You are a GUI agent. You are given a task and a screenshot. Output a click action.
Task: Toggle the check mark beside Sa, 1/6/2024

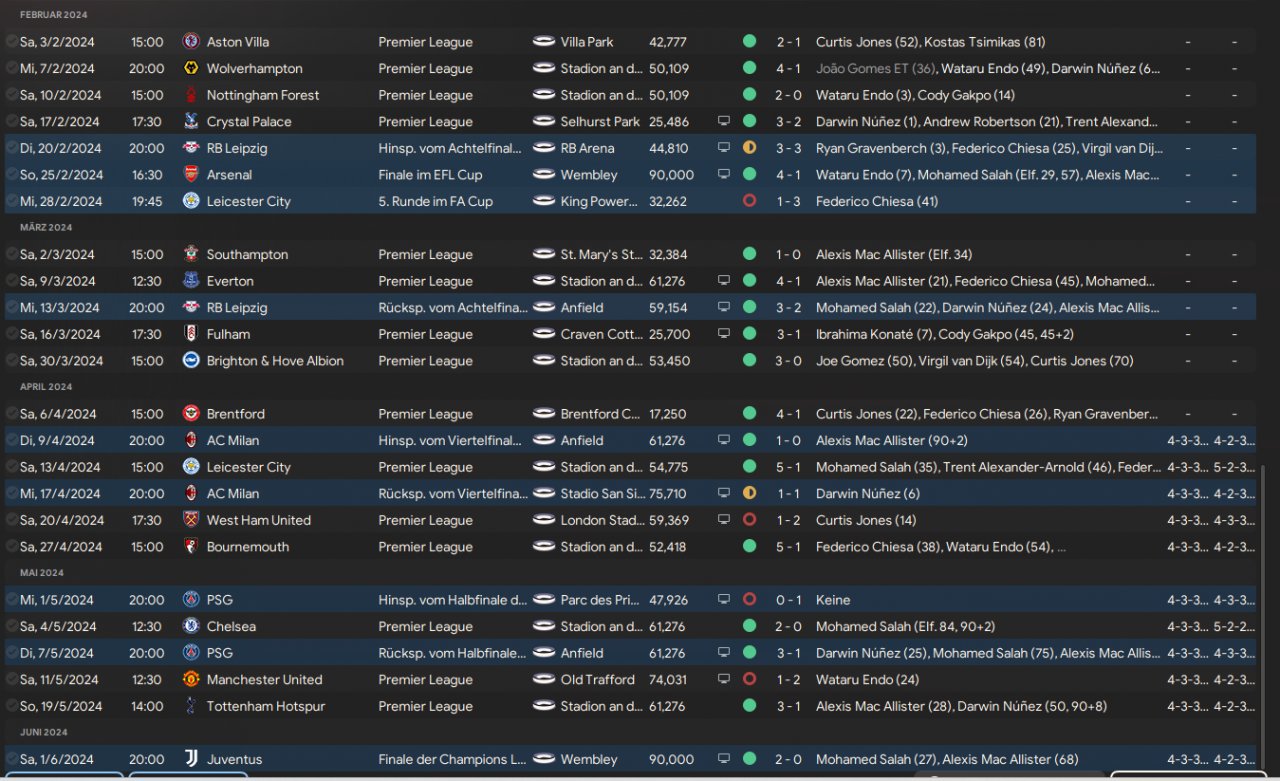click(11, 759)
